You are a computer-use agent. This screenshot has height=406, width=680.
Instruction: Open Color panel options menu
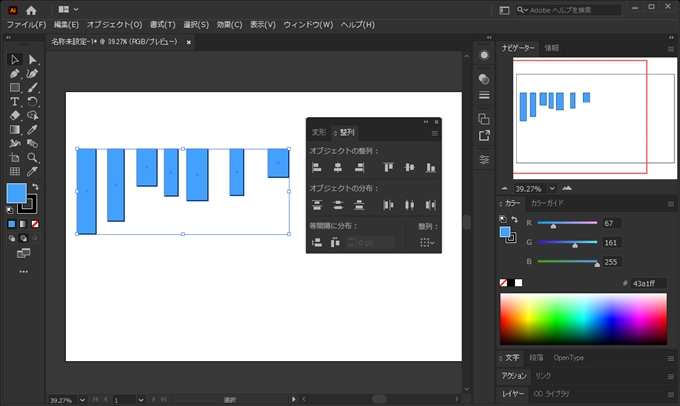(670, 204)
